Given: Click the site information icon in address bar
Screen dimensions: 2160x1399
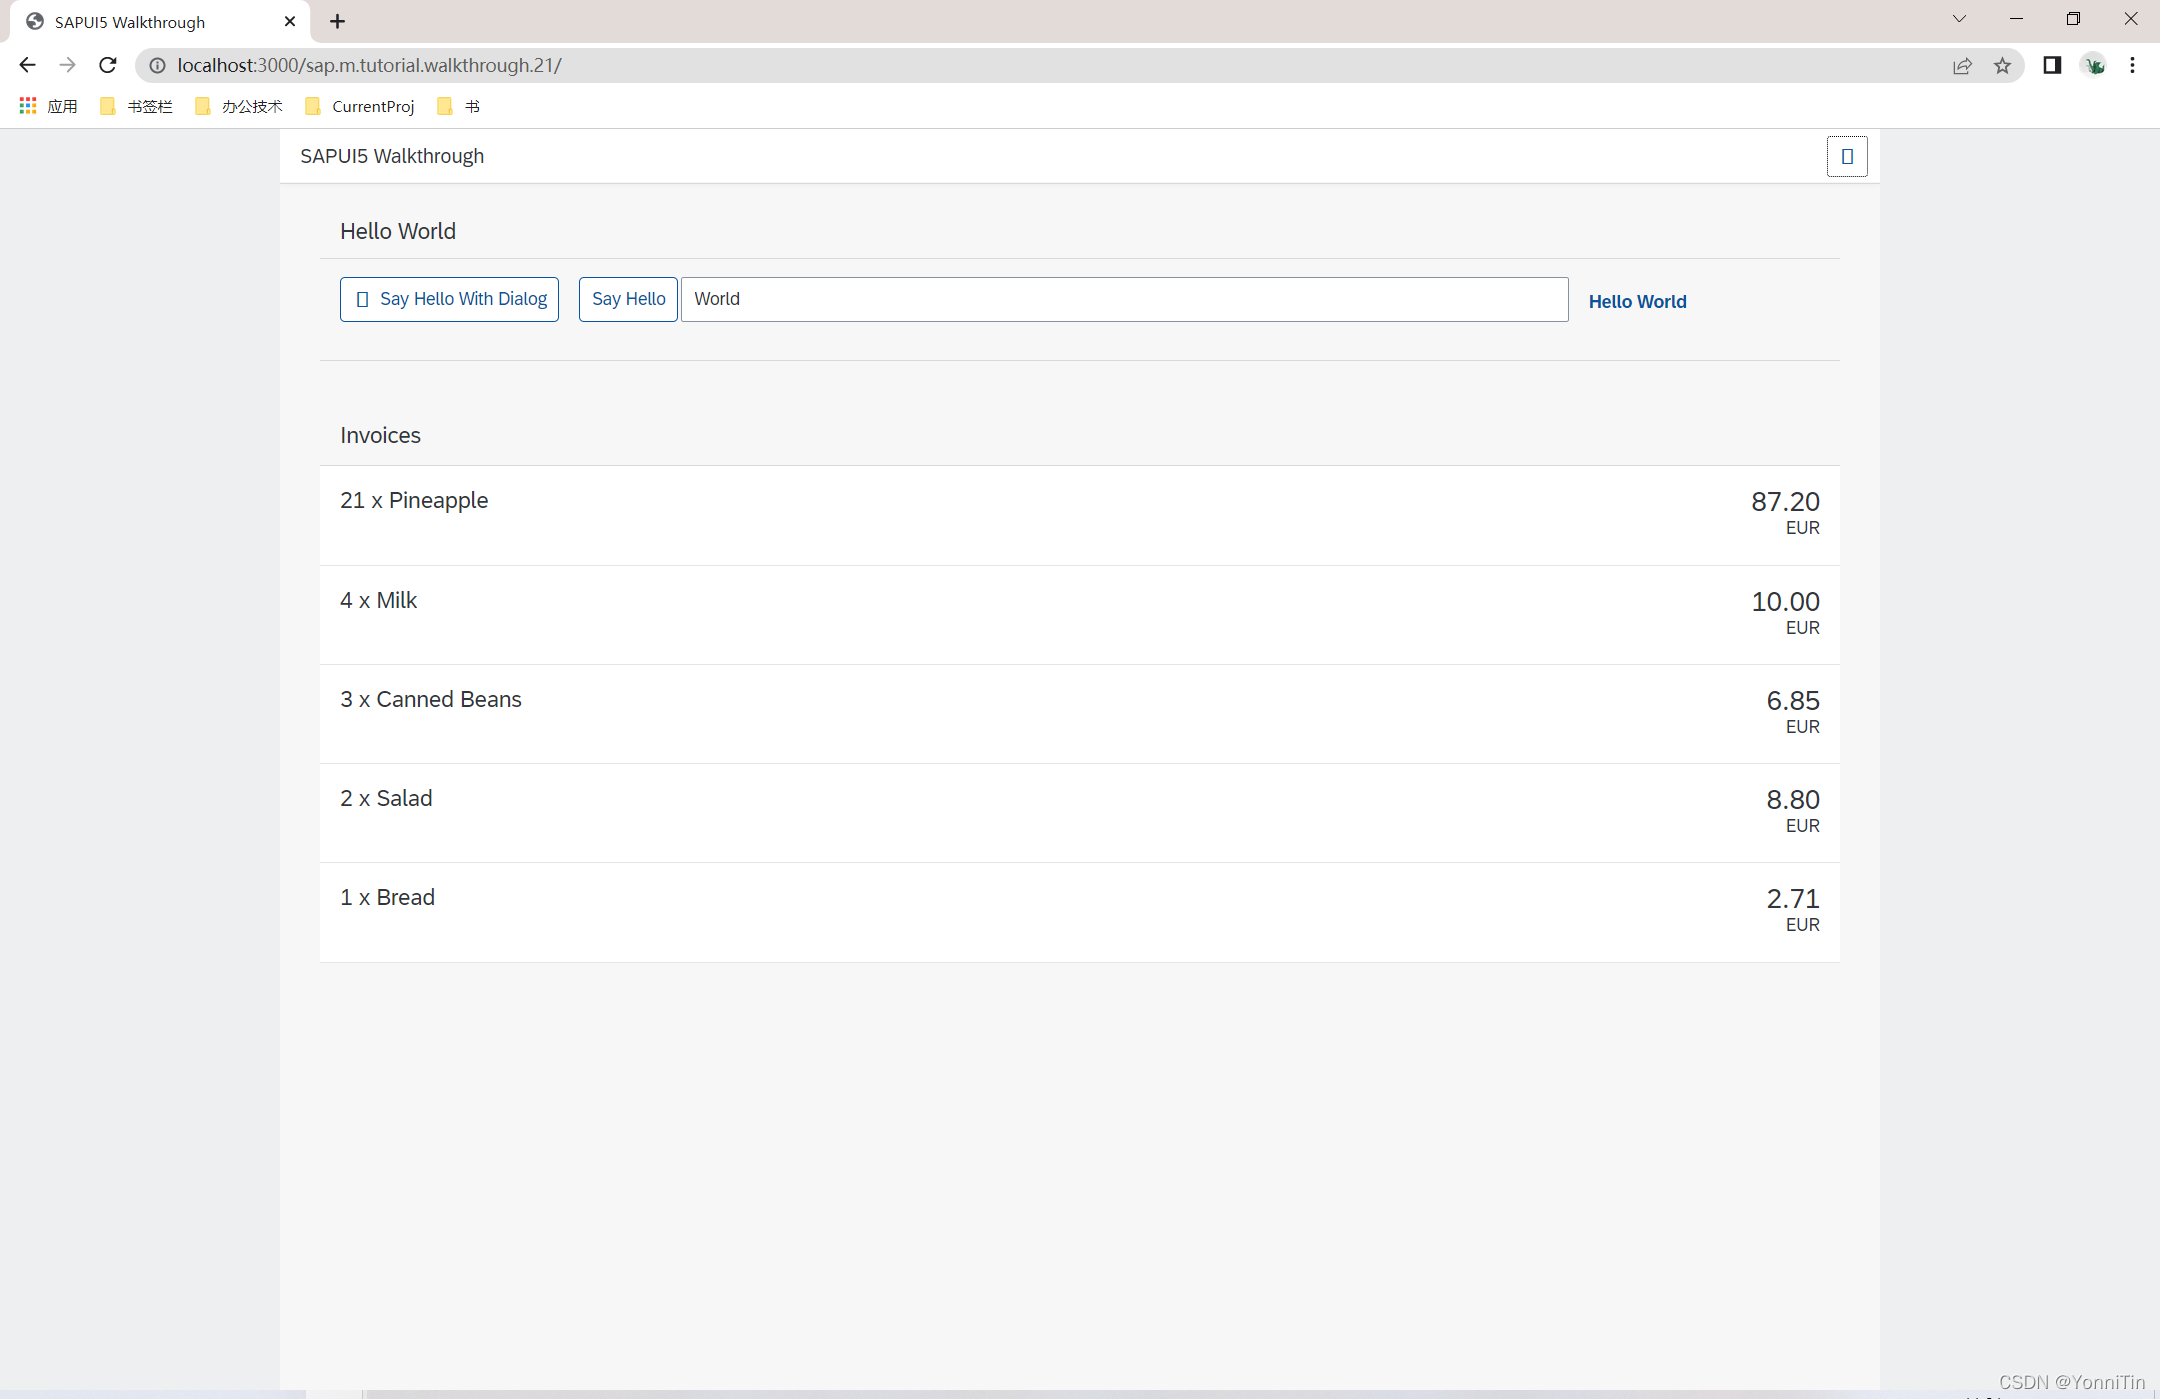Looking at the screenshot, I should [x=157, y=65].
